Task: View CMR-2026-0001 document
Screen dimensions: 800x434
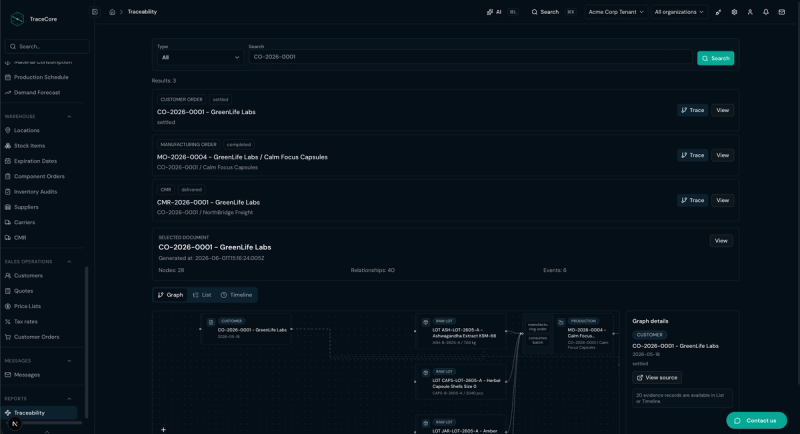Action: [x=722, y=200]
